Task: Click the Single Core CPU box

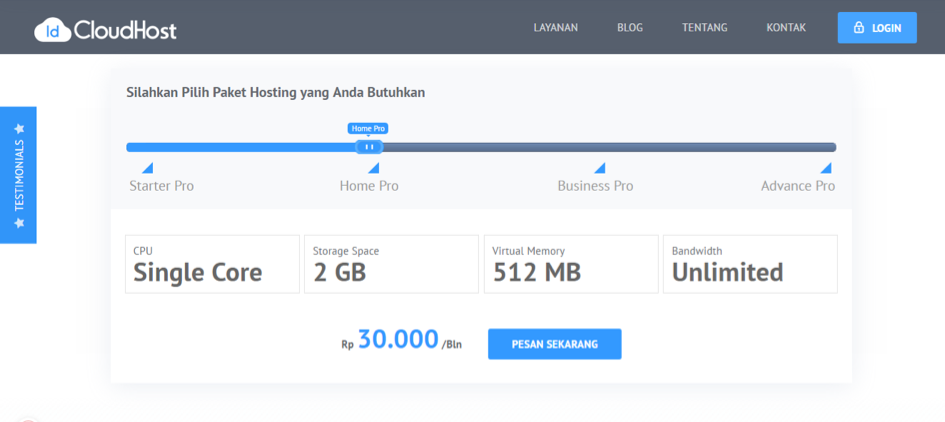Action: (212, 264)
